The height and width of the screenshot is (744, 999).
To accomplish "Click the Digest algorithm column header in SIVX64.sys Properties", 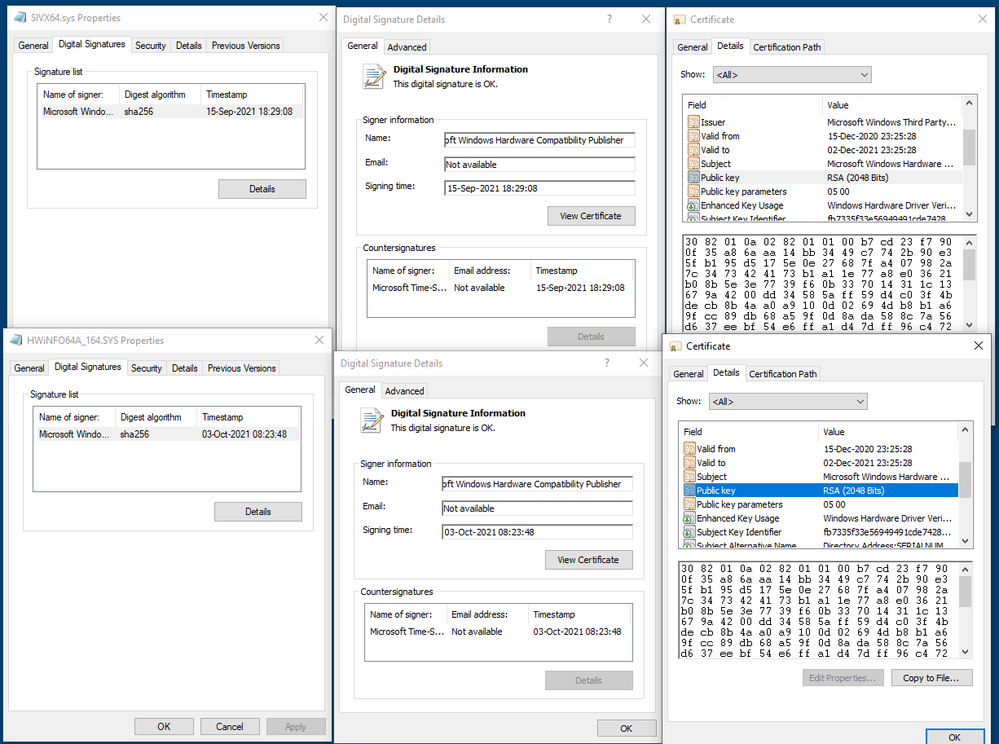I will [x=160, y=94].
